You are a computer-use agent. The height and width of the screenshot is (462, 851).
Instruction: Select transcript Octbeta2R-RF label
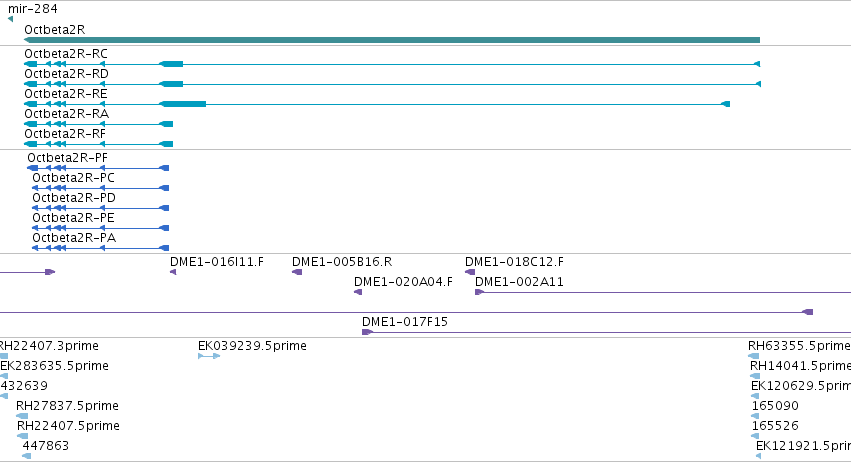tap(65, 134)
